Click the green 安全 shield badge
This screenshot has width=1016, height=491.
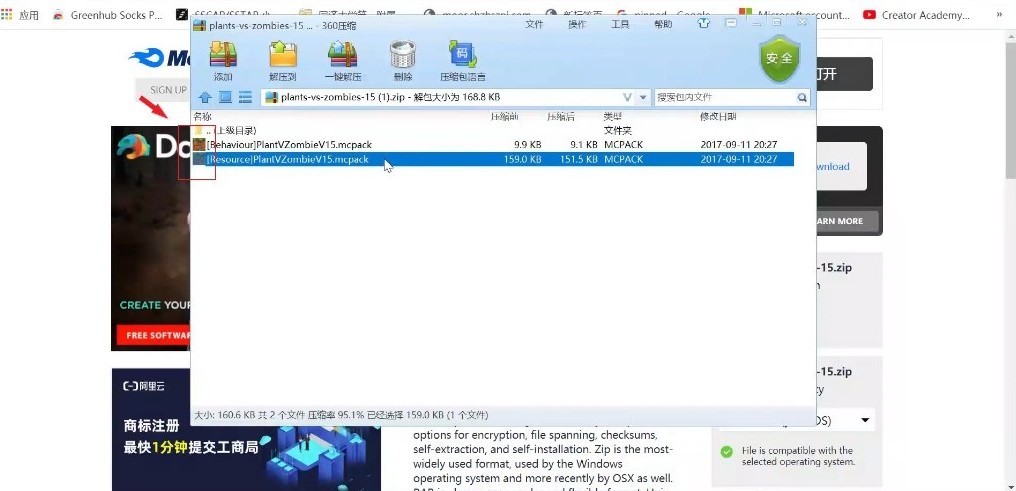coord(779,58)
